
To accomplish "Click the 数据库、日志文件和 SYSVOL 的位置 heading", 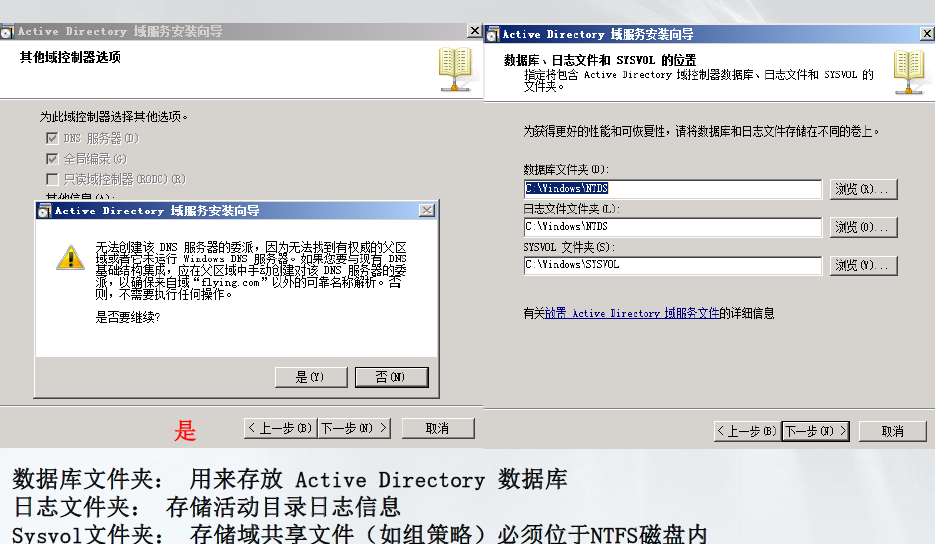I will (x=600, y=60).
